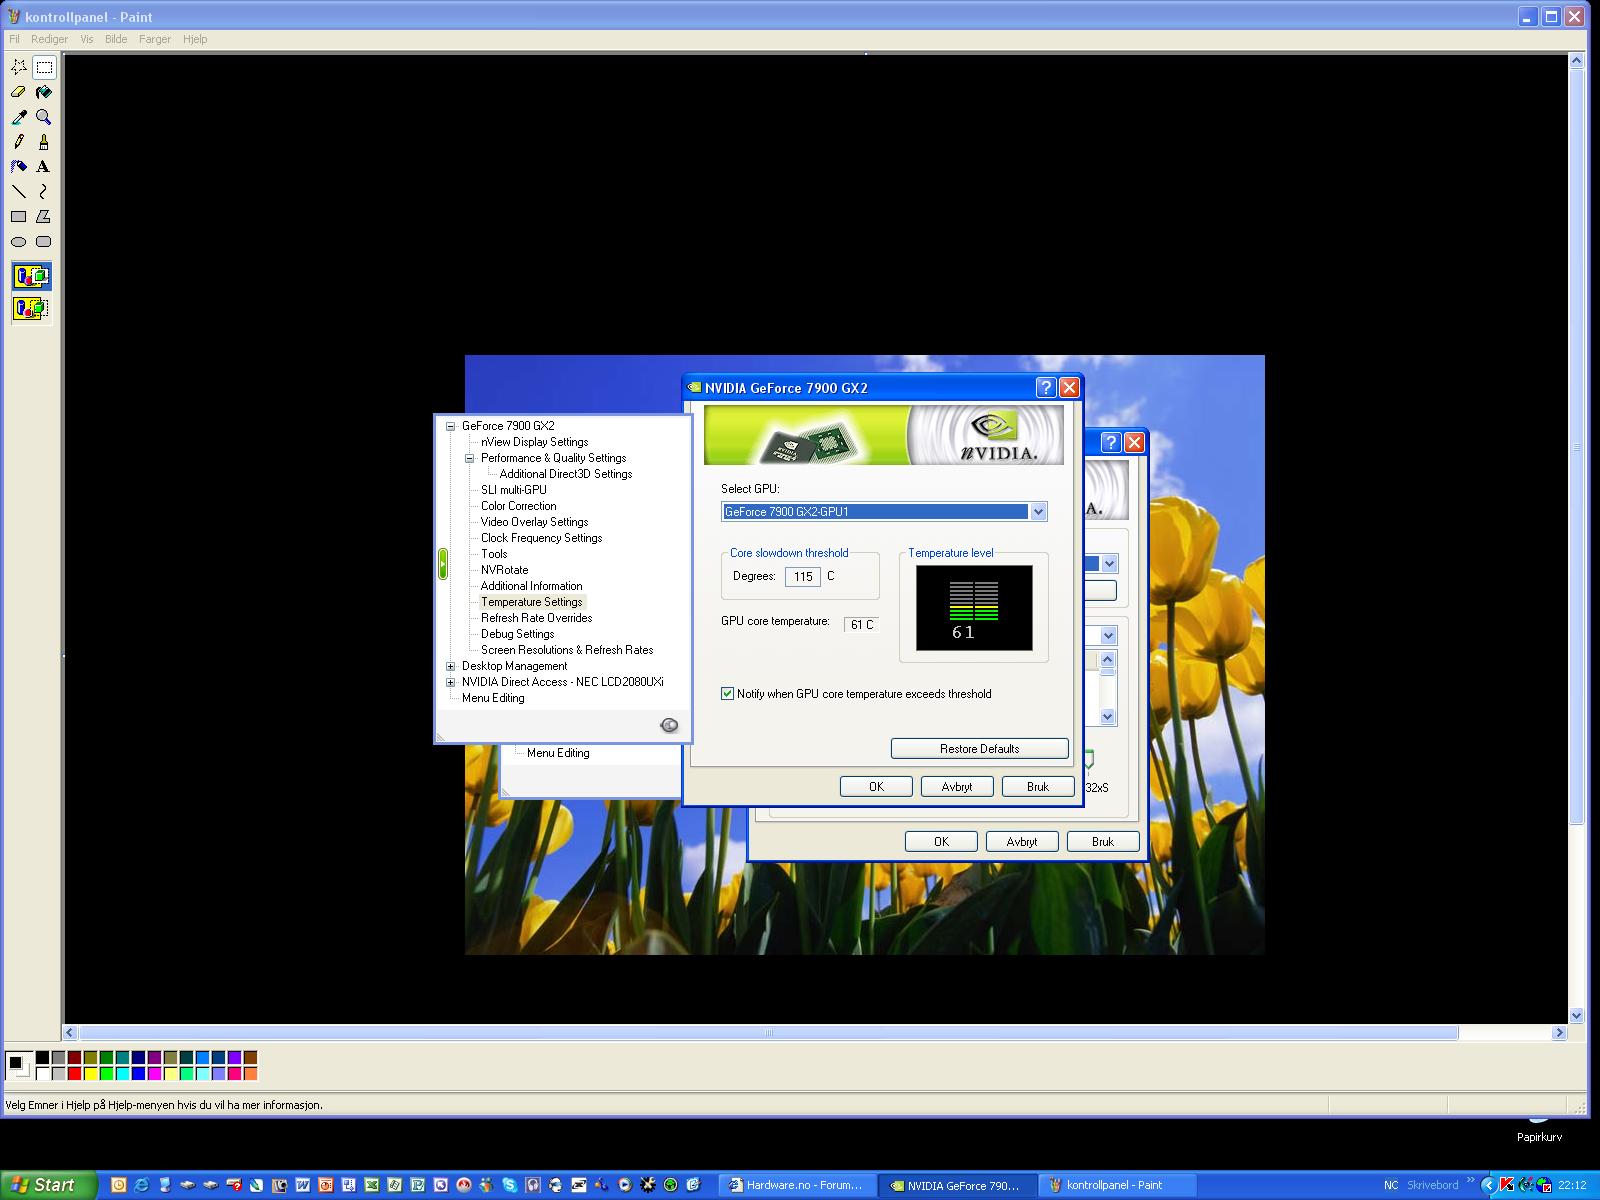Click Bruk in the front NVIDIA dialog
This screenshot has width=1600, height=1200.
pos(1038,787)
